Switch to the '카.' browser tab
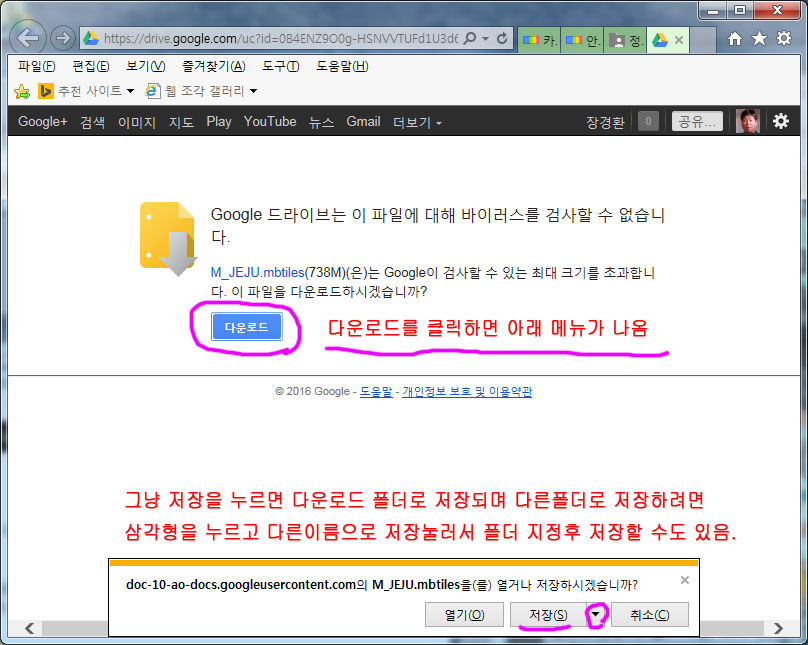This screenshot has height=645, width=808. point(539,40)
